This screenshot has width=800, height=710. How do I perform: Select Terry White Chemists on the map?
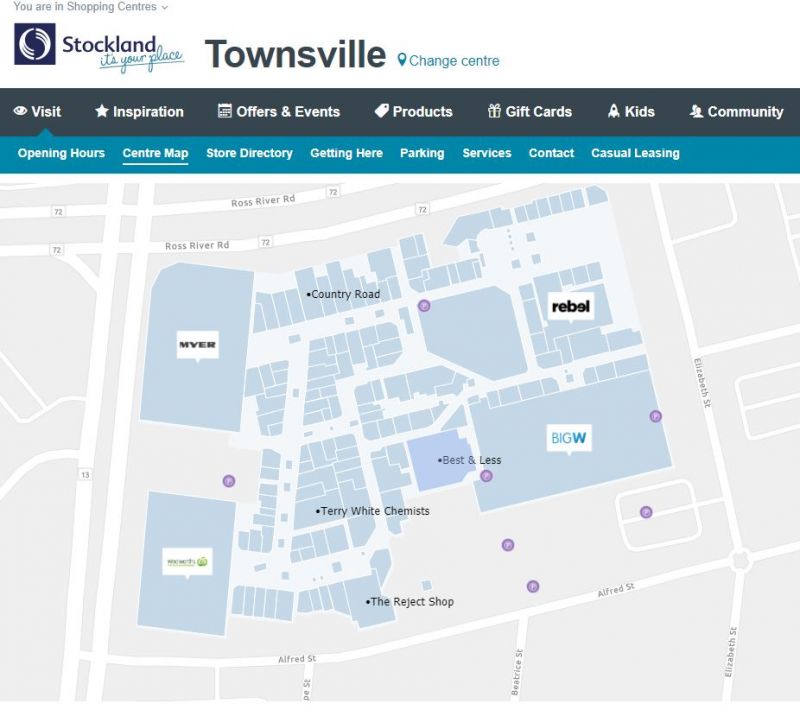tap(373, 511)
